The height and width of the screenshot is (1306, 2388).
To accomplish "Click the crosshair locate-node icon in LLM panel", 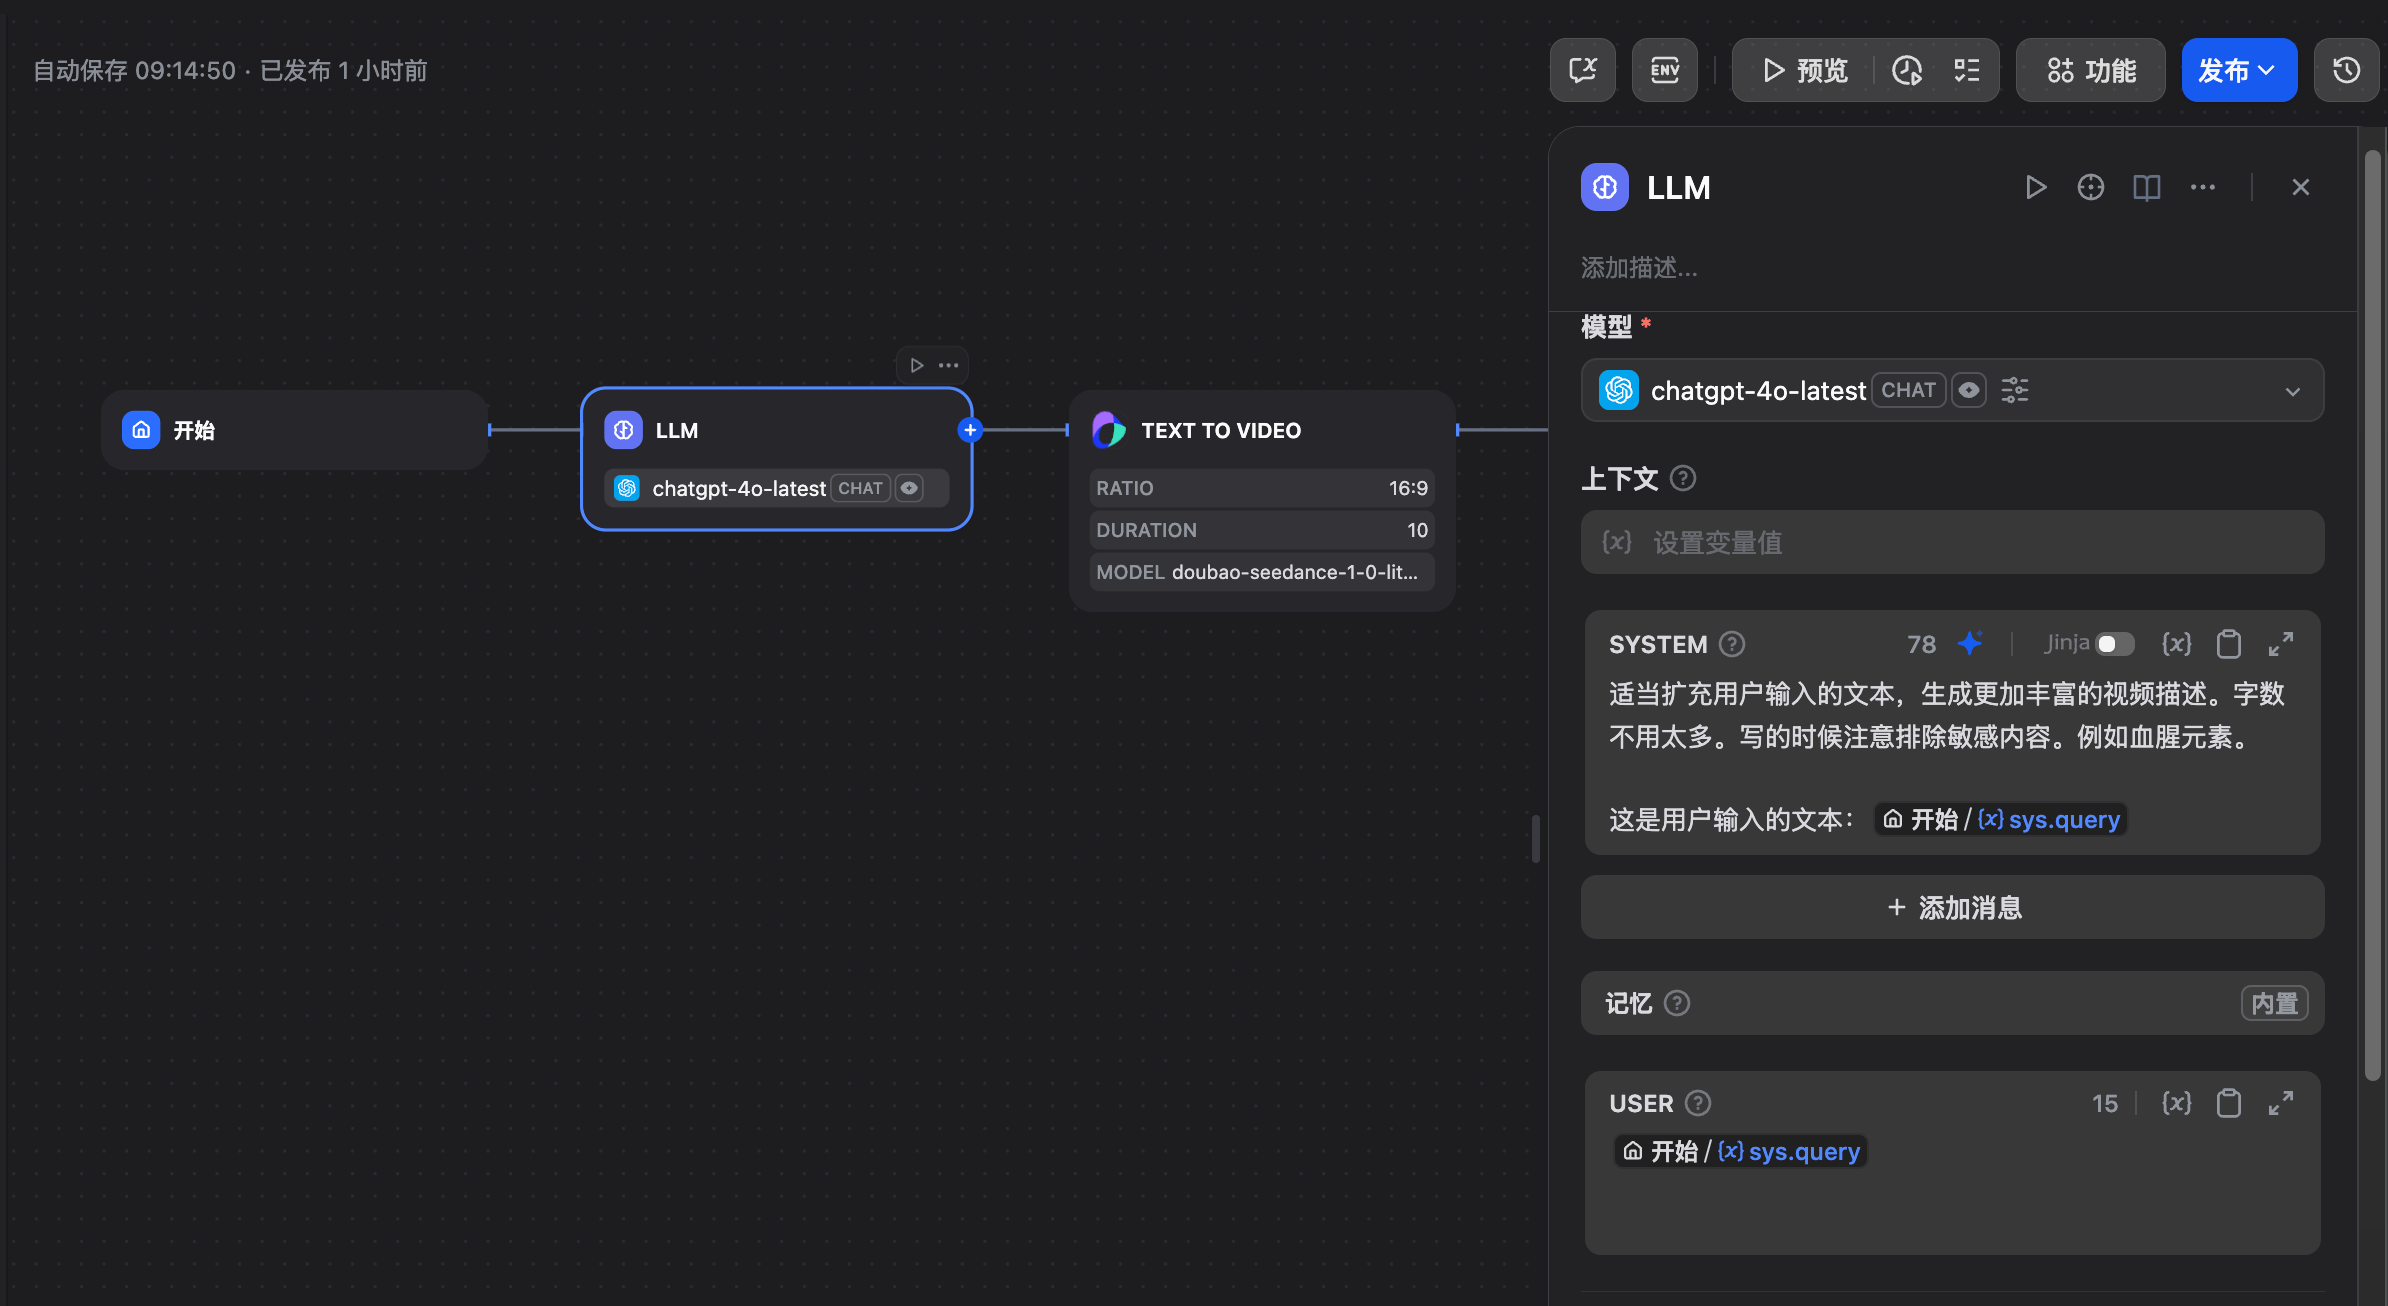I will 2091,187.
